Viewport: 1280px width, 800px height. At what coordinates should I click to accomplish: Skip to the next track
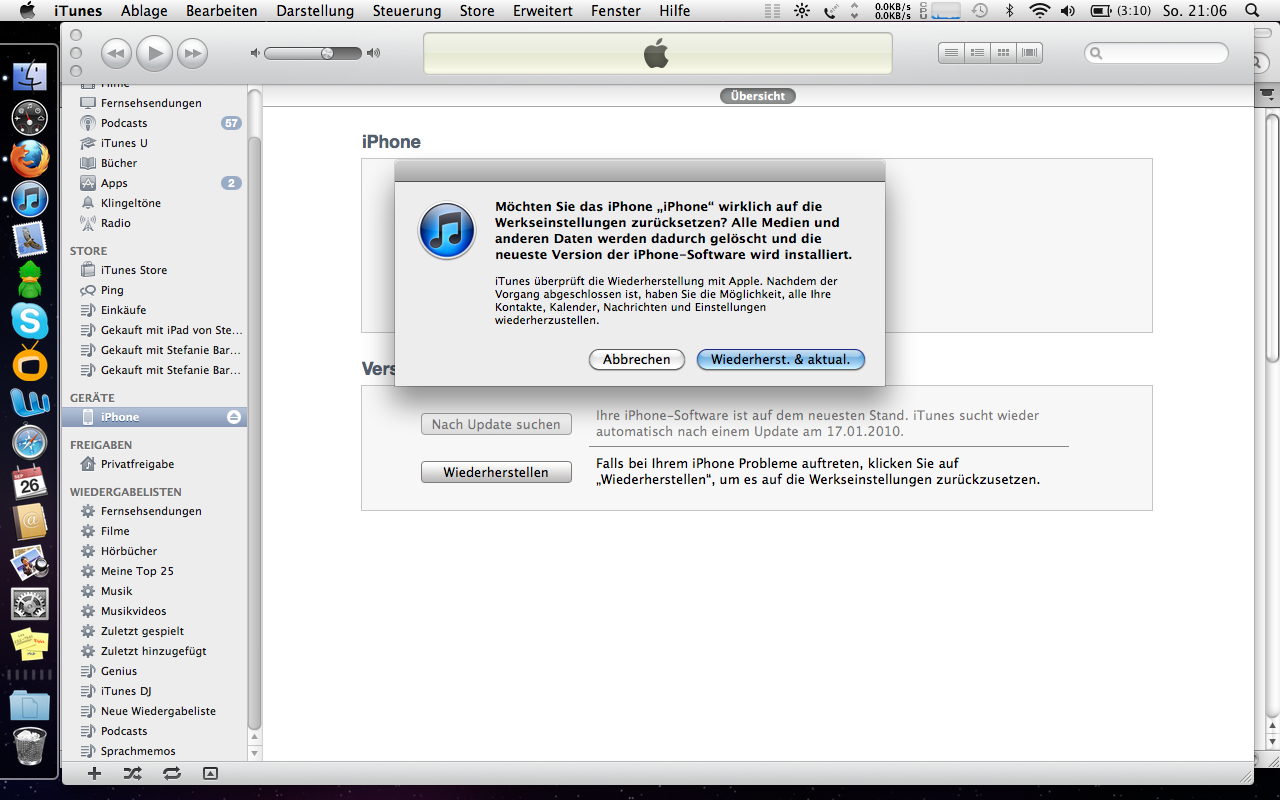[192, 53]
